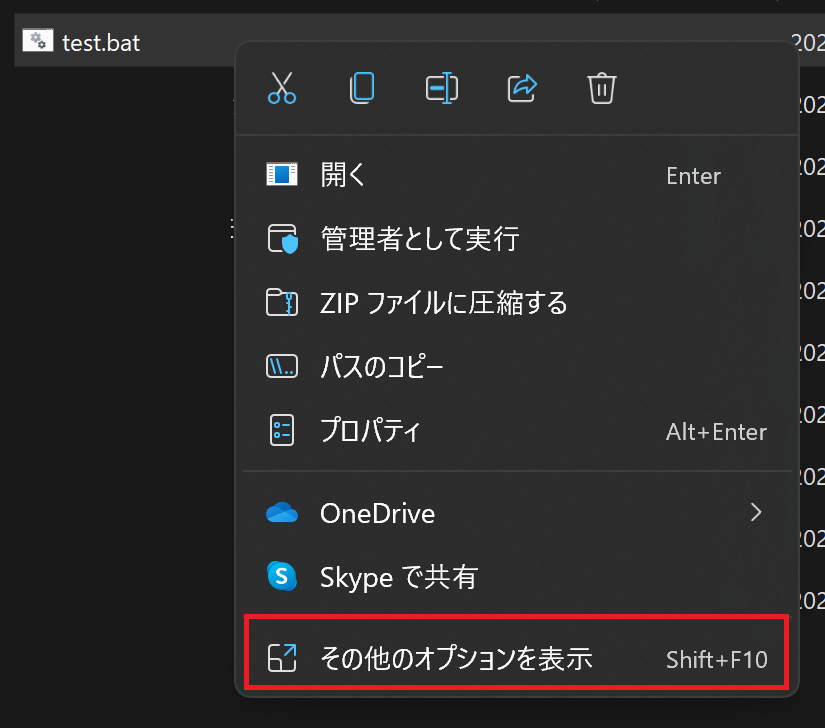The height and width of the screenshot is (728, 825).
Task: Share test.bat using the share arrow icon
Action: (521, 88)
